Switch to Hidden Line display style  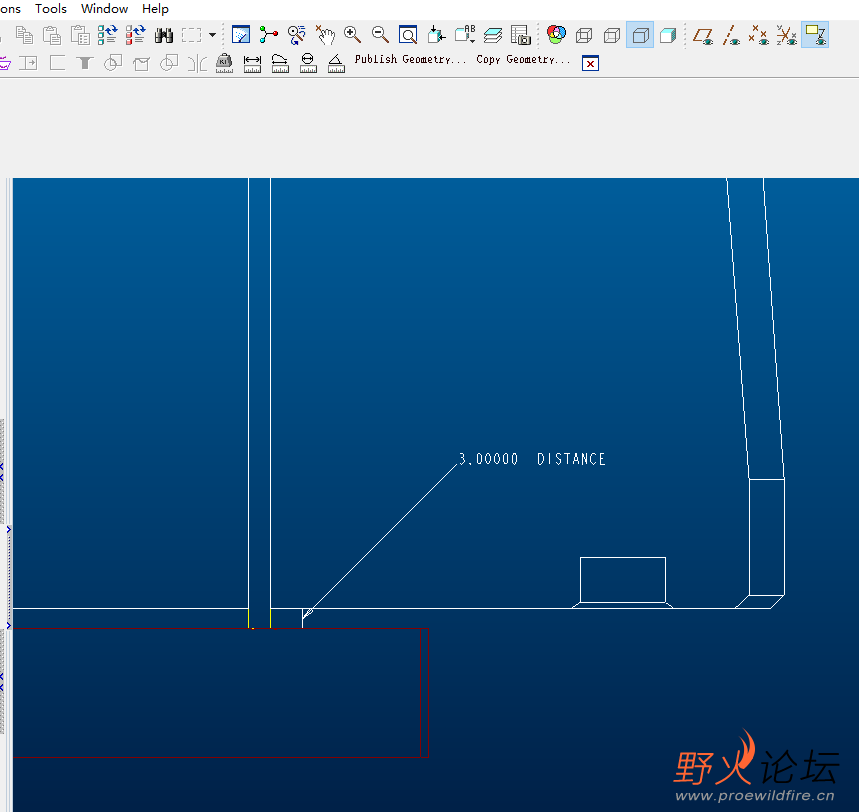[x=612, y=36]
